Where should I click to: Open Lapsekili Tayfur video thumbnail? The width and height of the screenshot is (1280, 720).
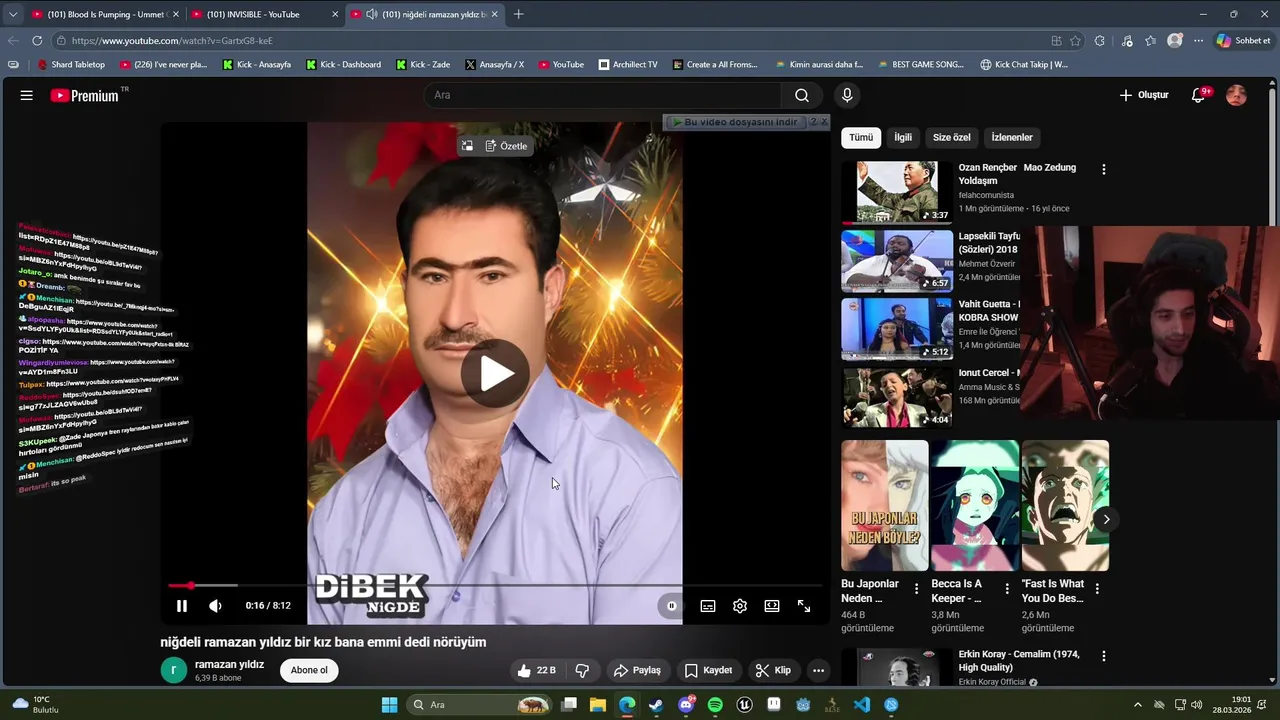(x=897, y=261)
